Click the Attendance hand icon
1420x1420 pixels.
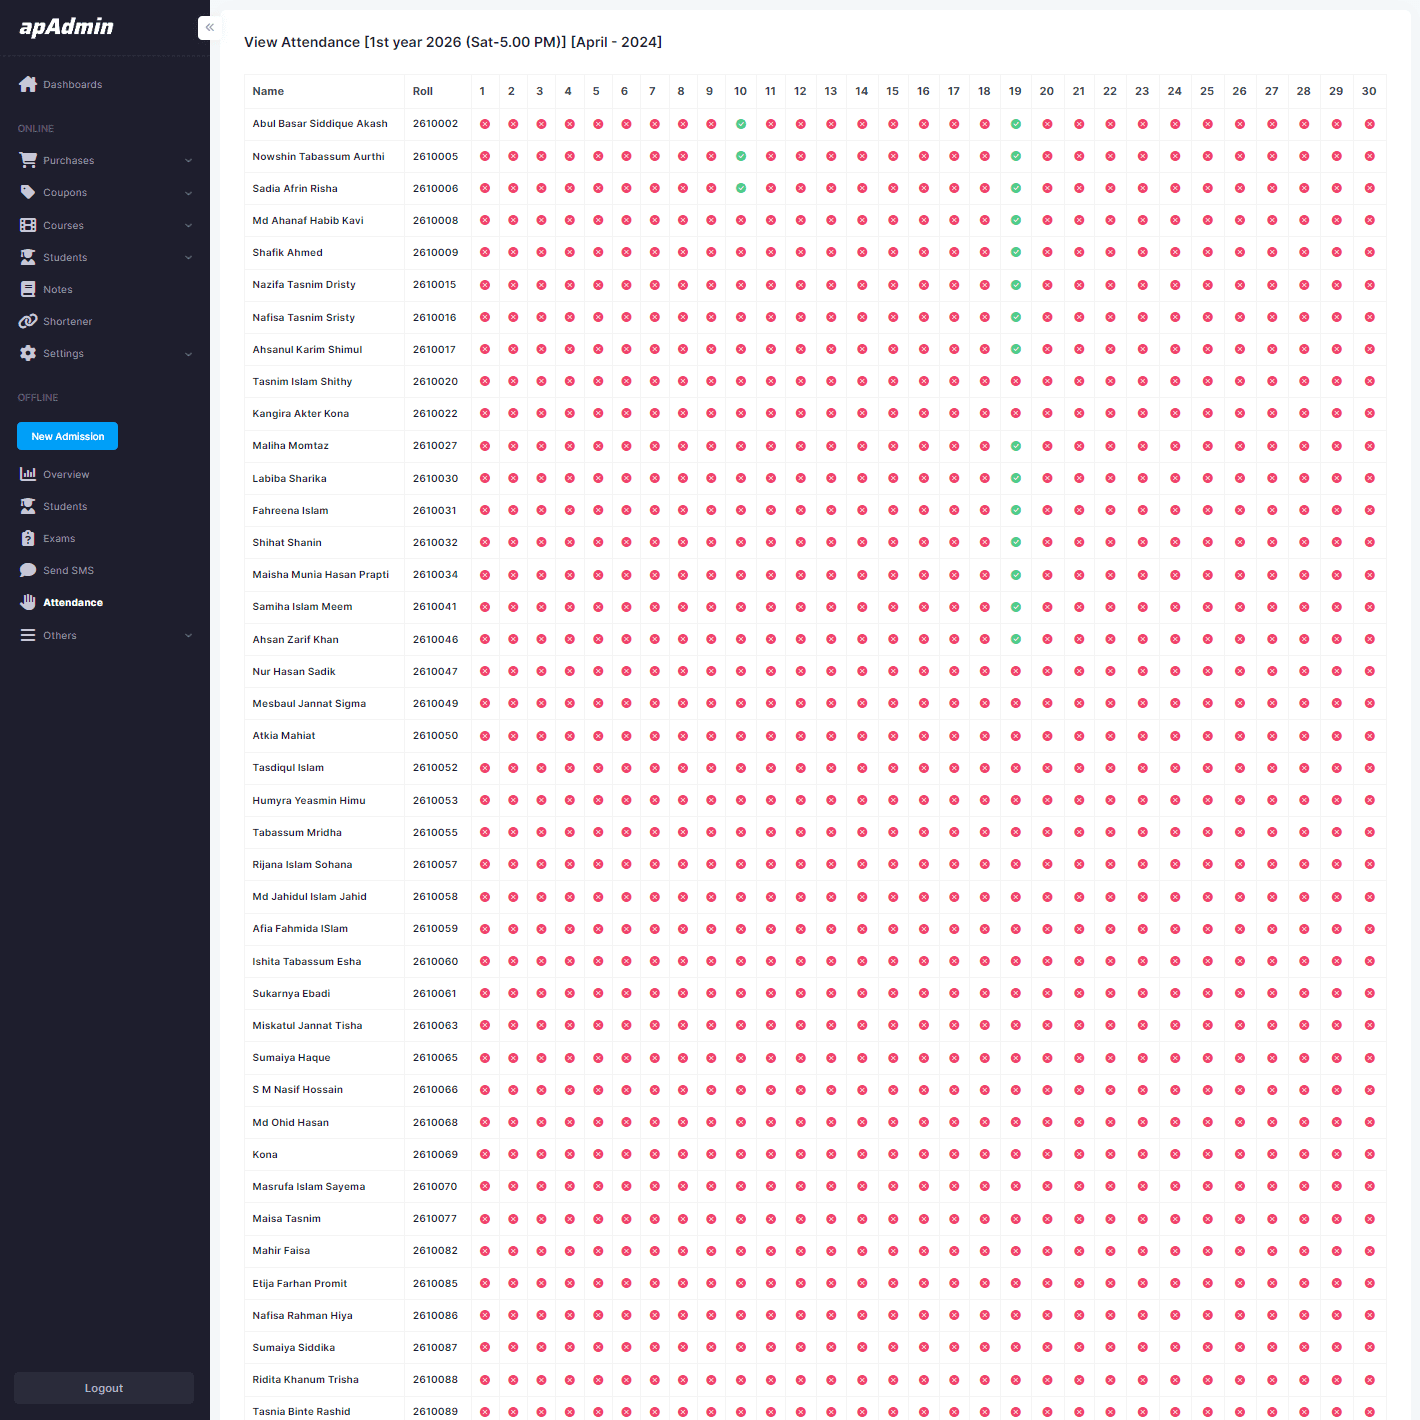click(x=28, y=602)
